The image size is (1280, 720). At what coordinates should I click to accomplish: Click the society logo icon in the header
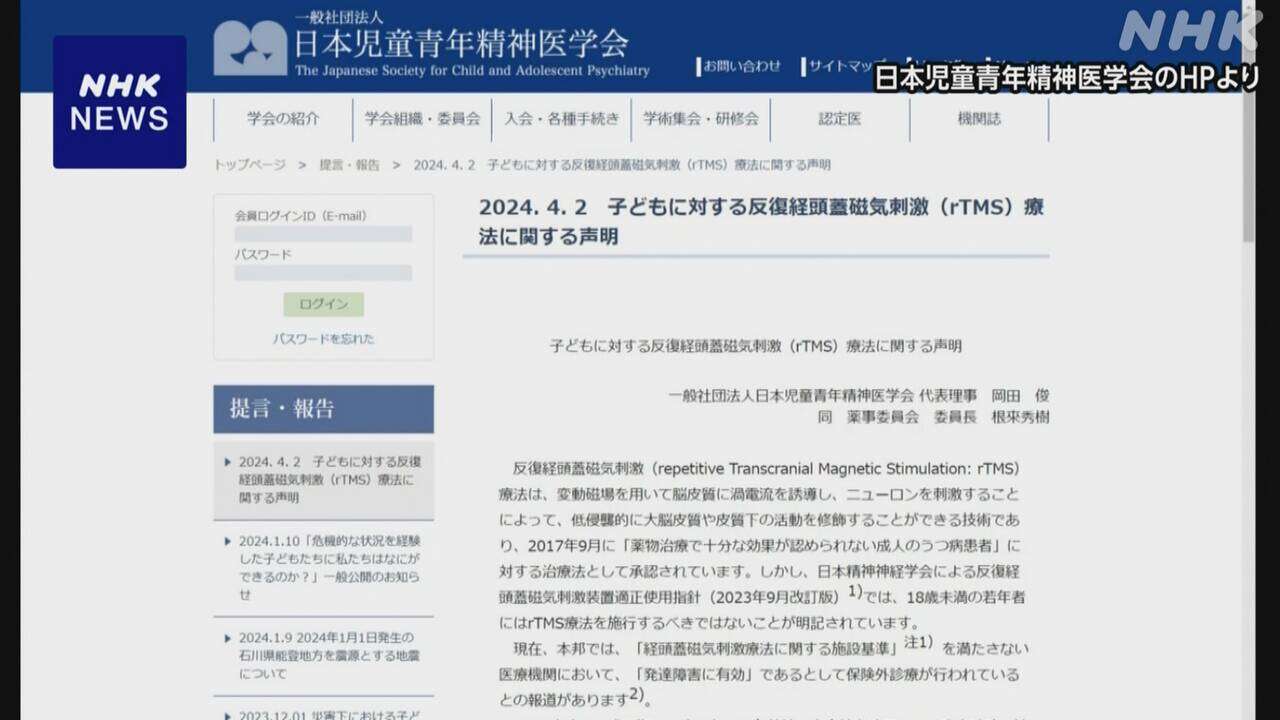coord(251,47)
